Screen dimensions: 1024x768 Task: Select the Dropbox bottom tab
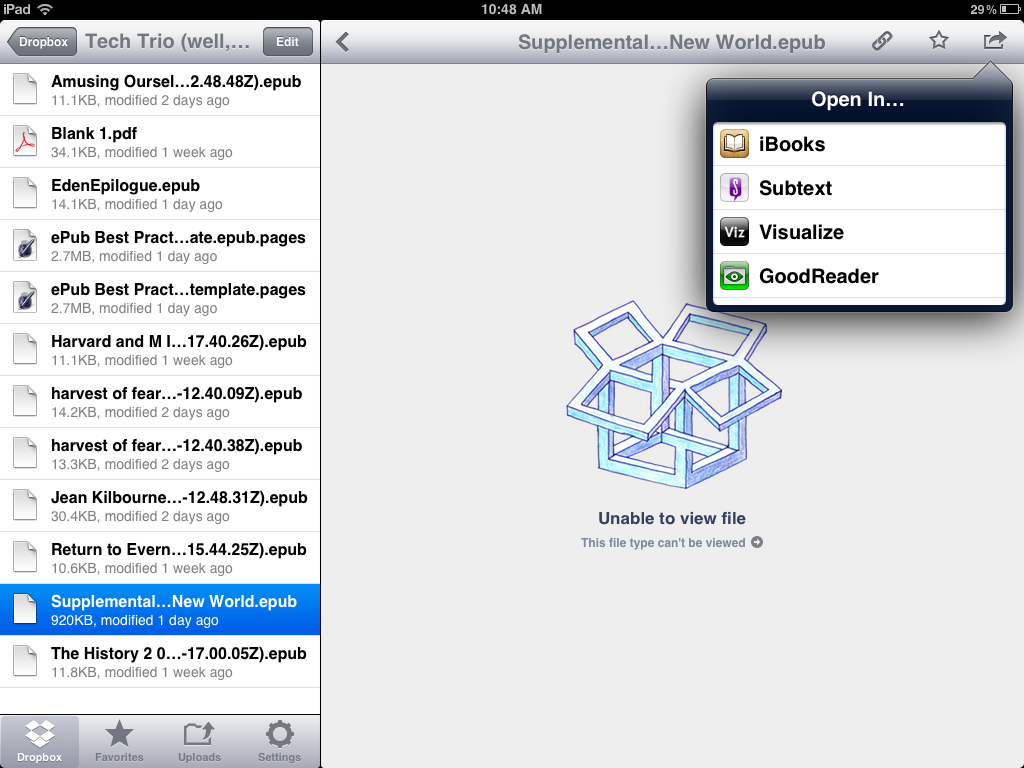pos(40,742)
